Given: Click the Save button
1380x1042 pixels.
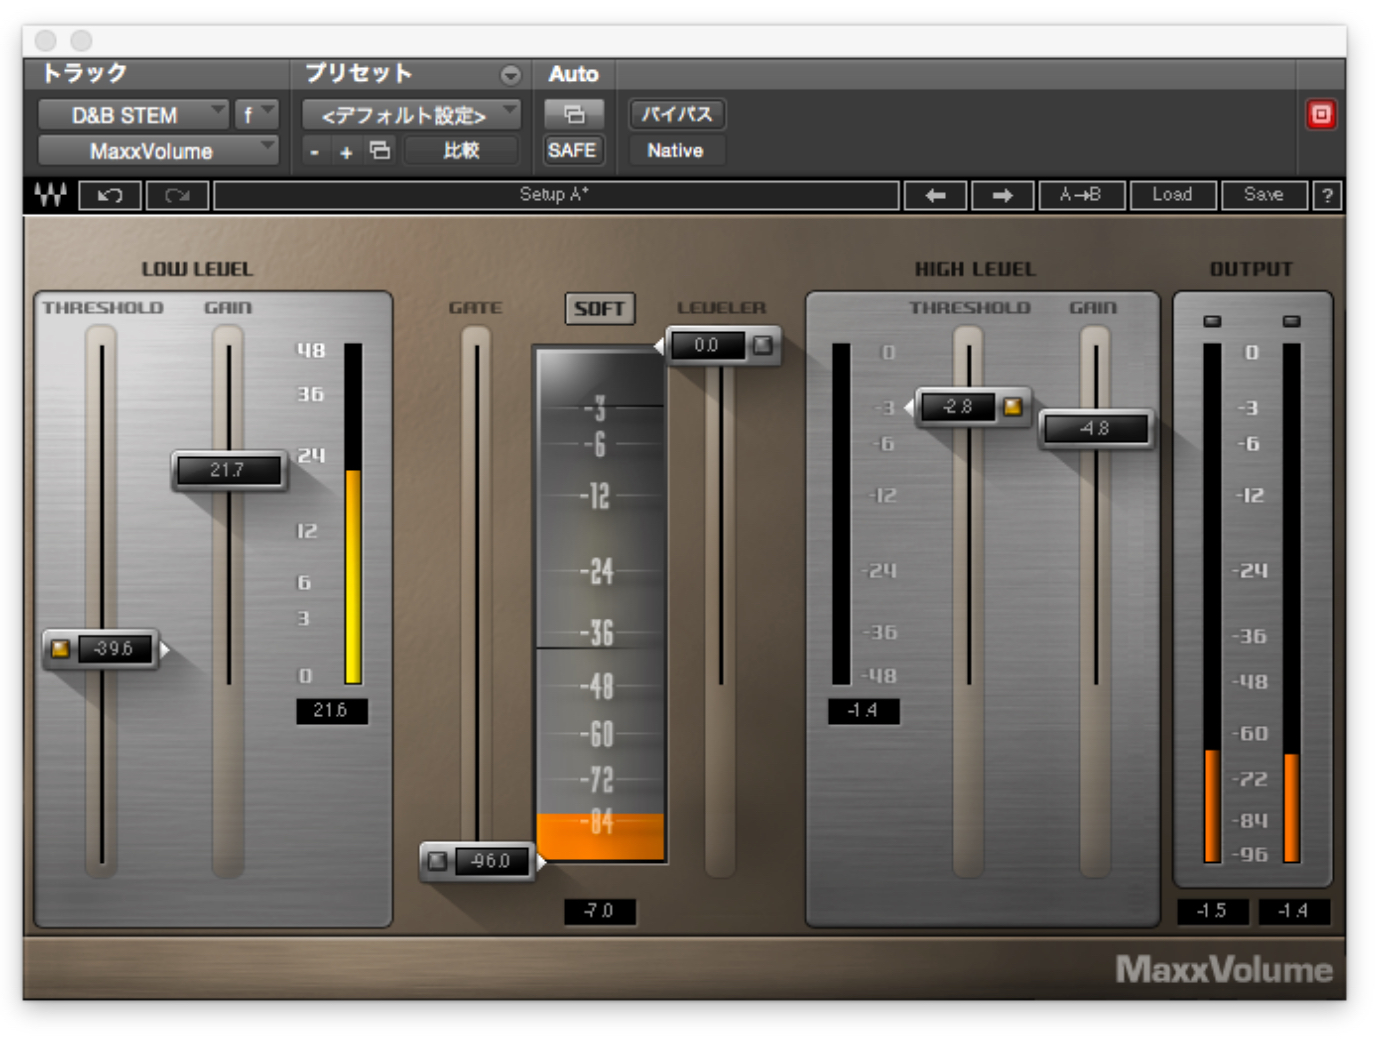Looking at the screenshot, I should (1263, 195).
